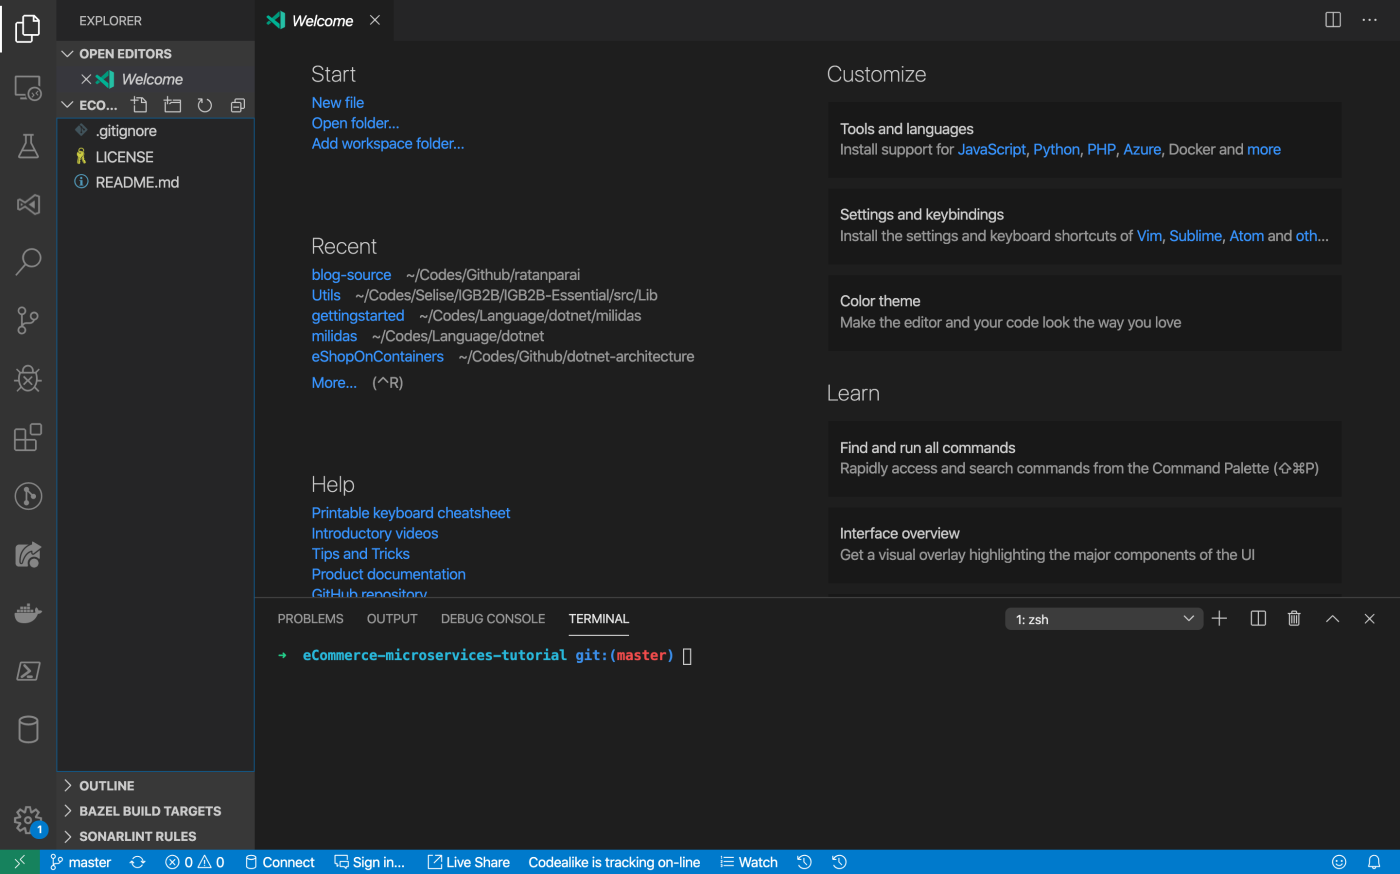
Task: Open the terminal selector dropdown showing 1: zsh
Action: (x=1103, y=618)
